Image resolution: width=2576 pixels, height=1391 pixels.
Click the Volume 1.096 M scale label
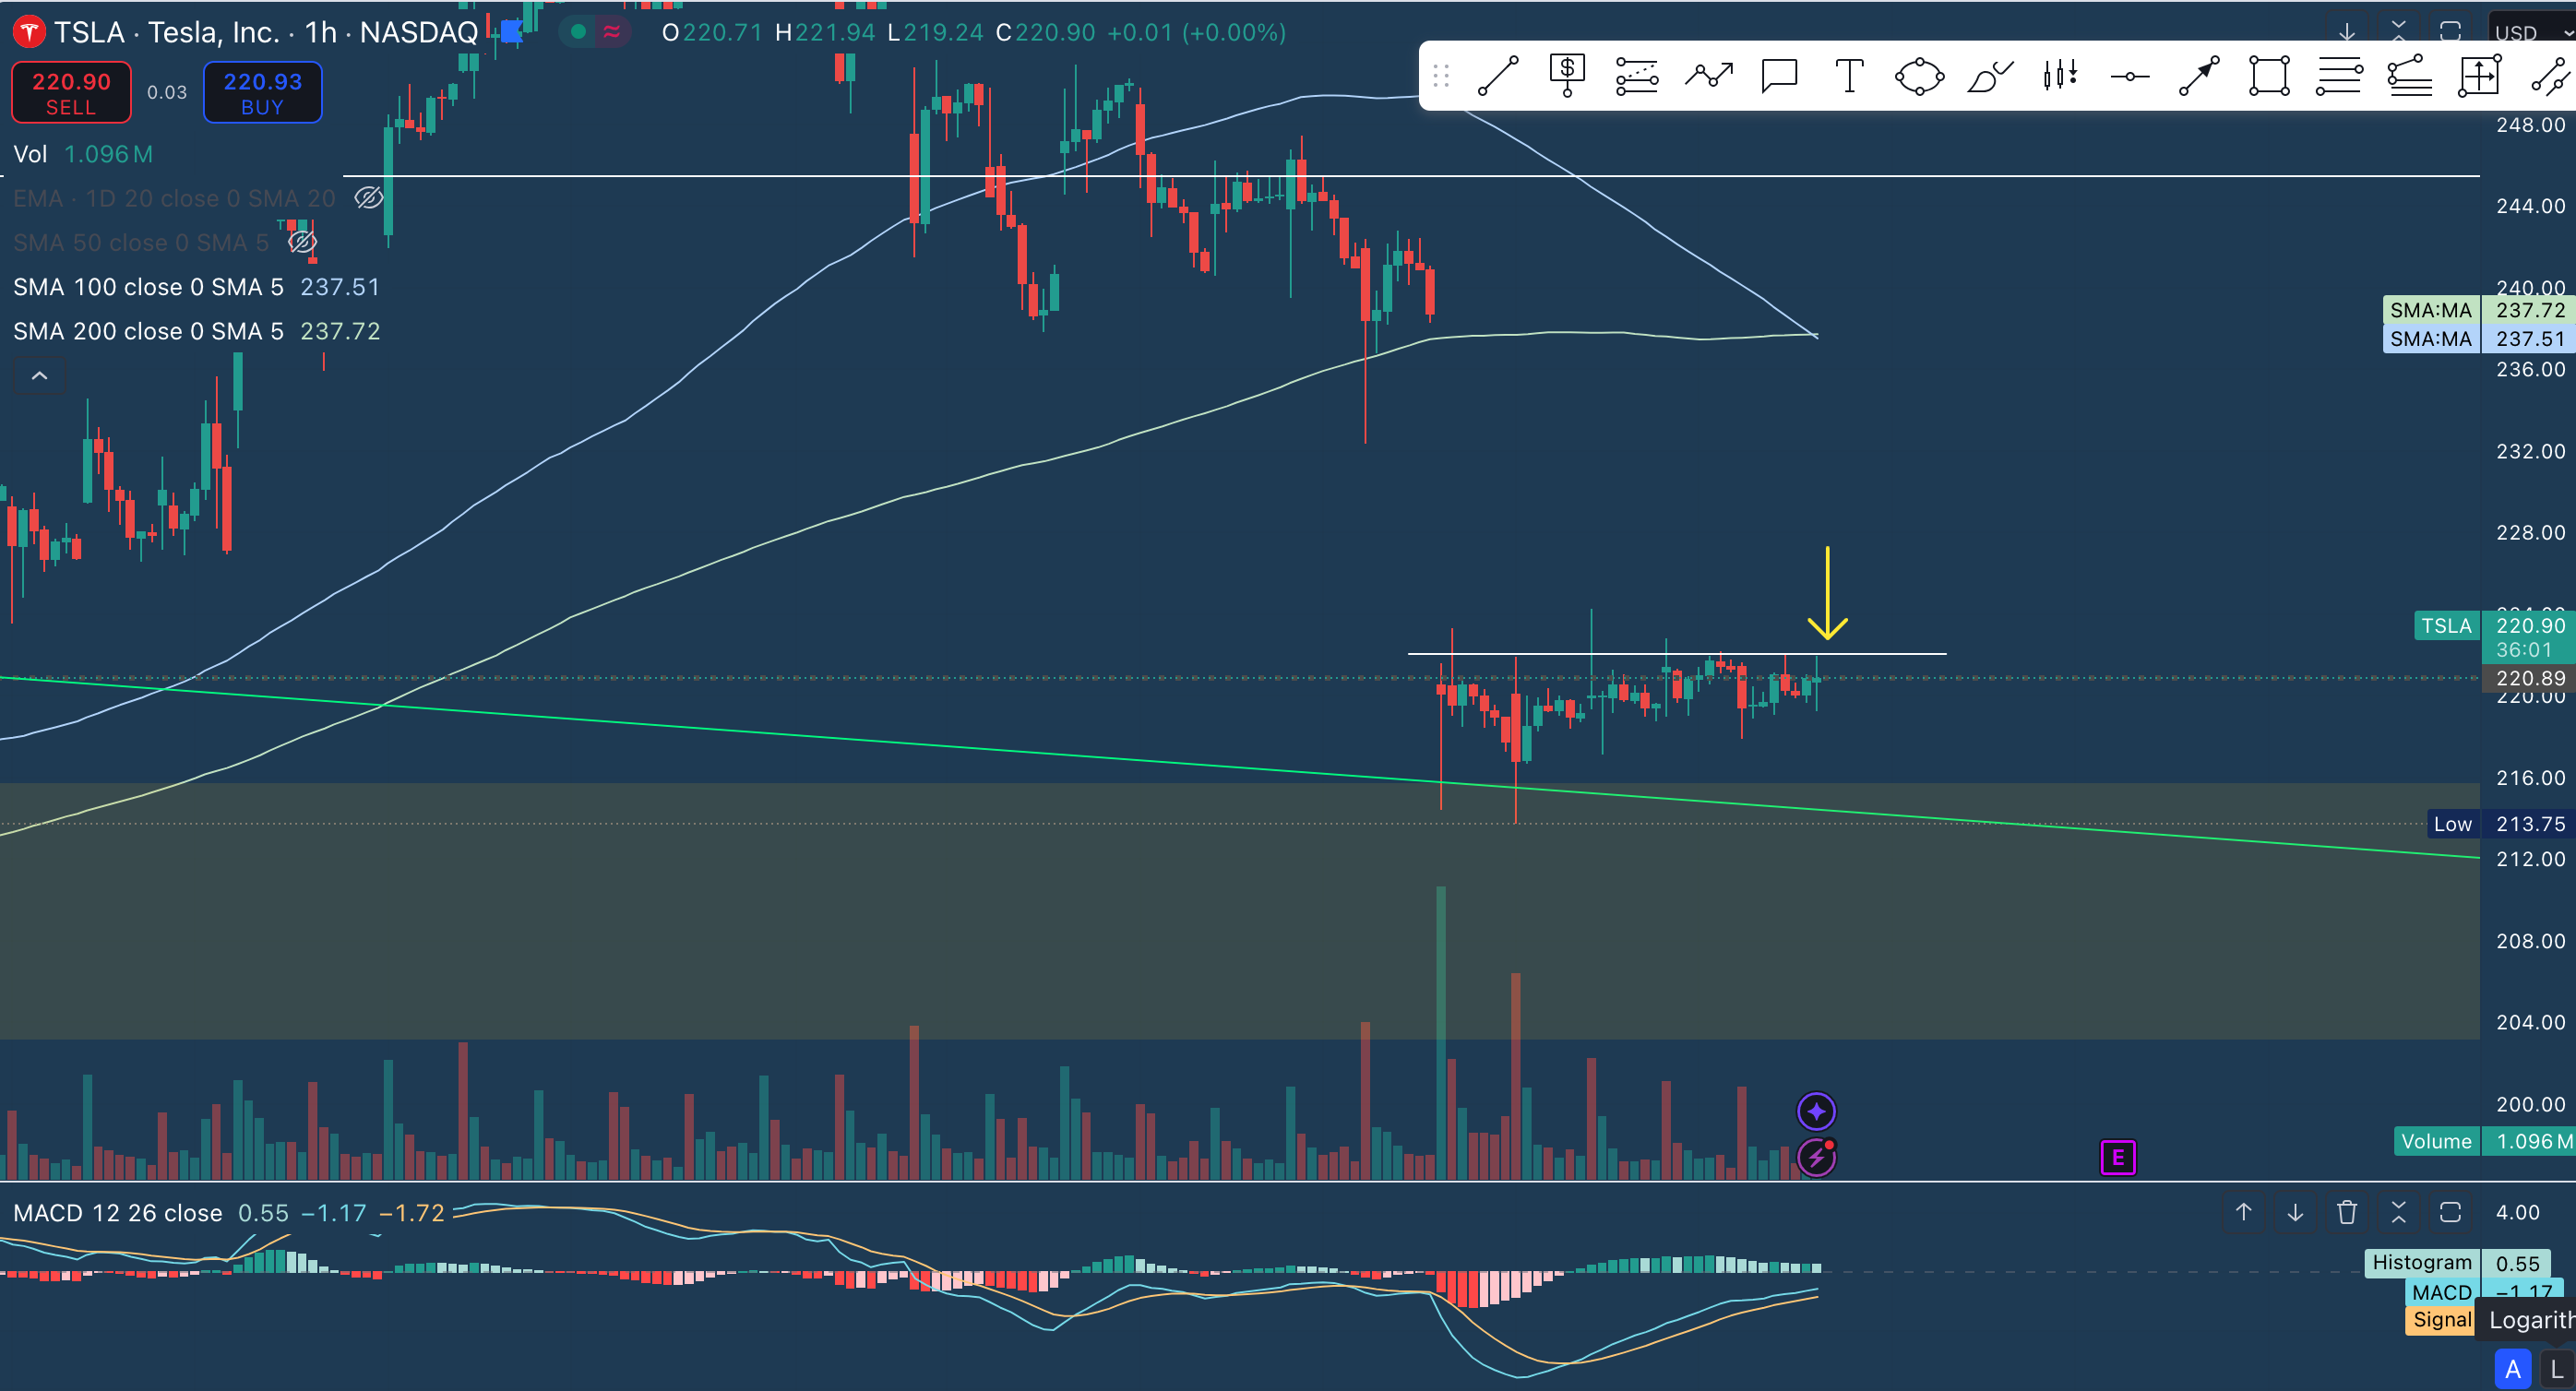point(2484,1141)
